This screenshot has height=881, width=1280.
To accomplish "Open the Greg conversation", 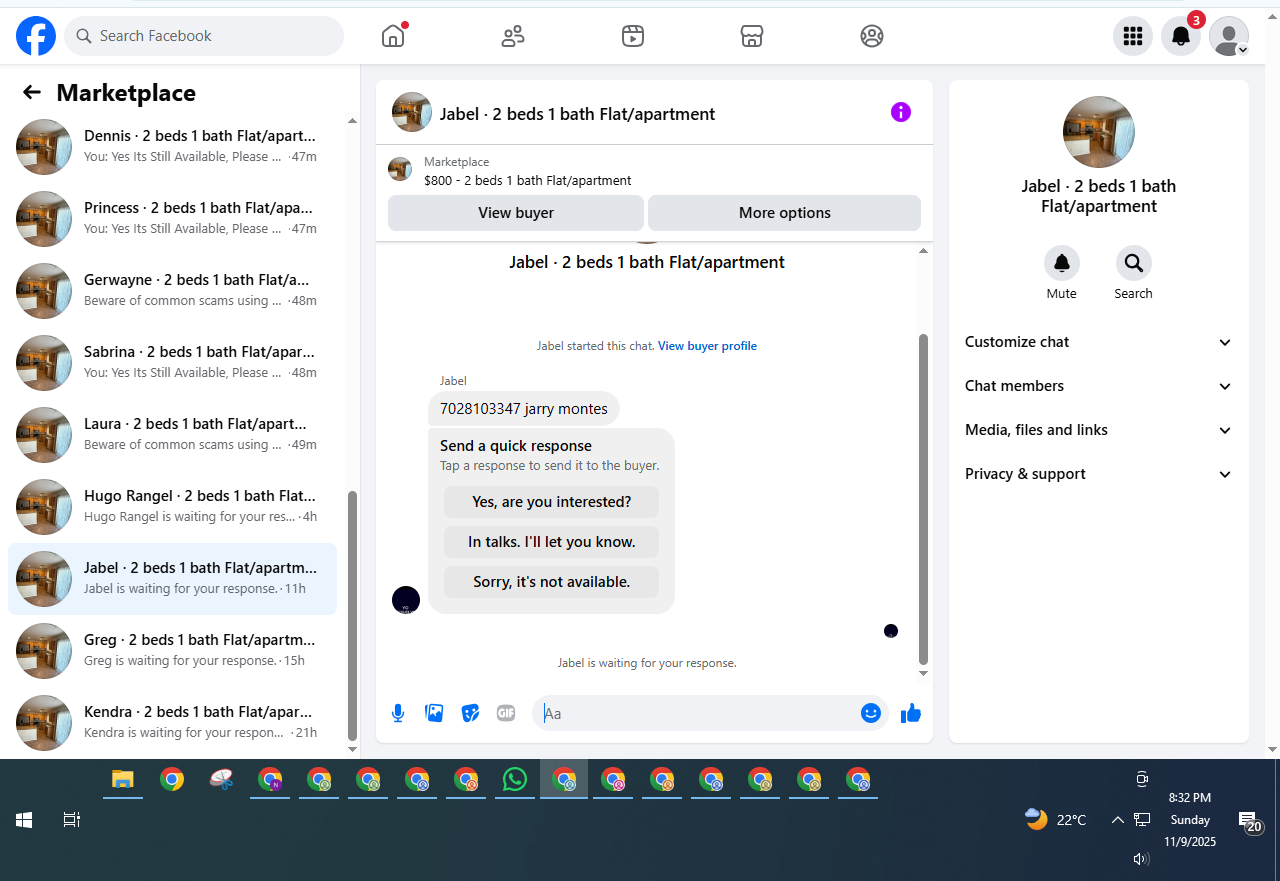I will 172,651.
